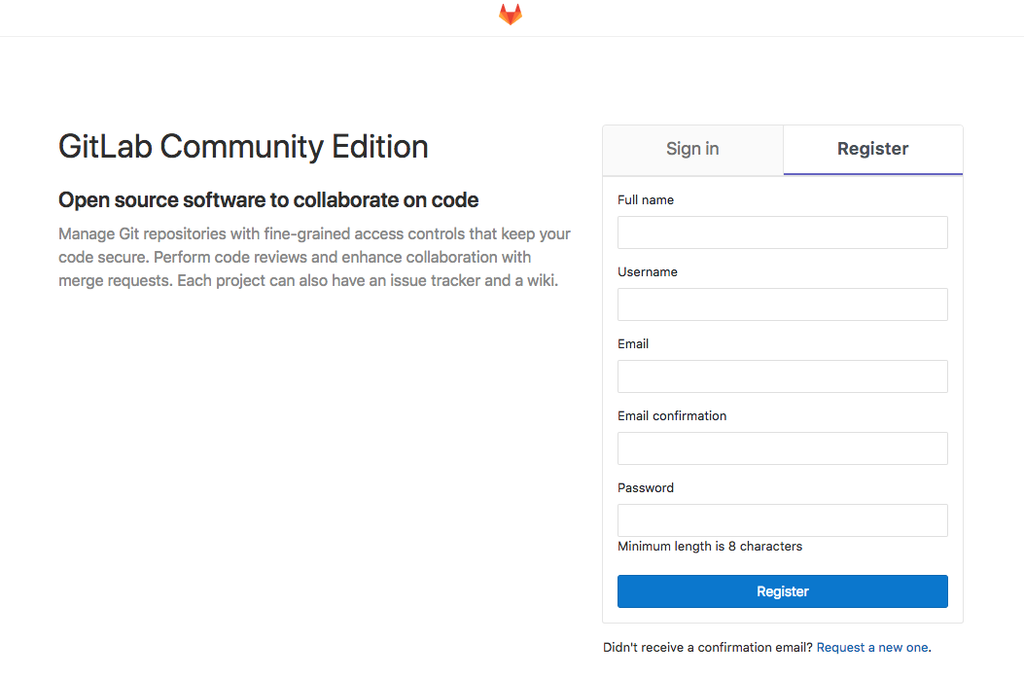Viewport: 1024px width, 678px height.
Task: Click 'Open source software to collaborate on code' subheading
Action: coord(268,200)
